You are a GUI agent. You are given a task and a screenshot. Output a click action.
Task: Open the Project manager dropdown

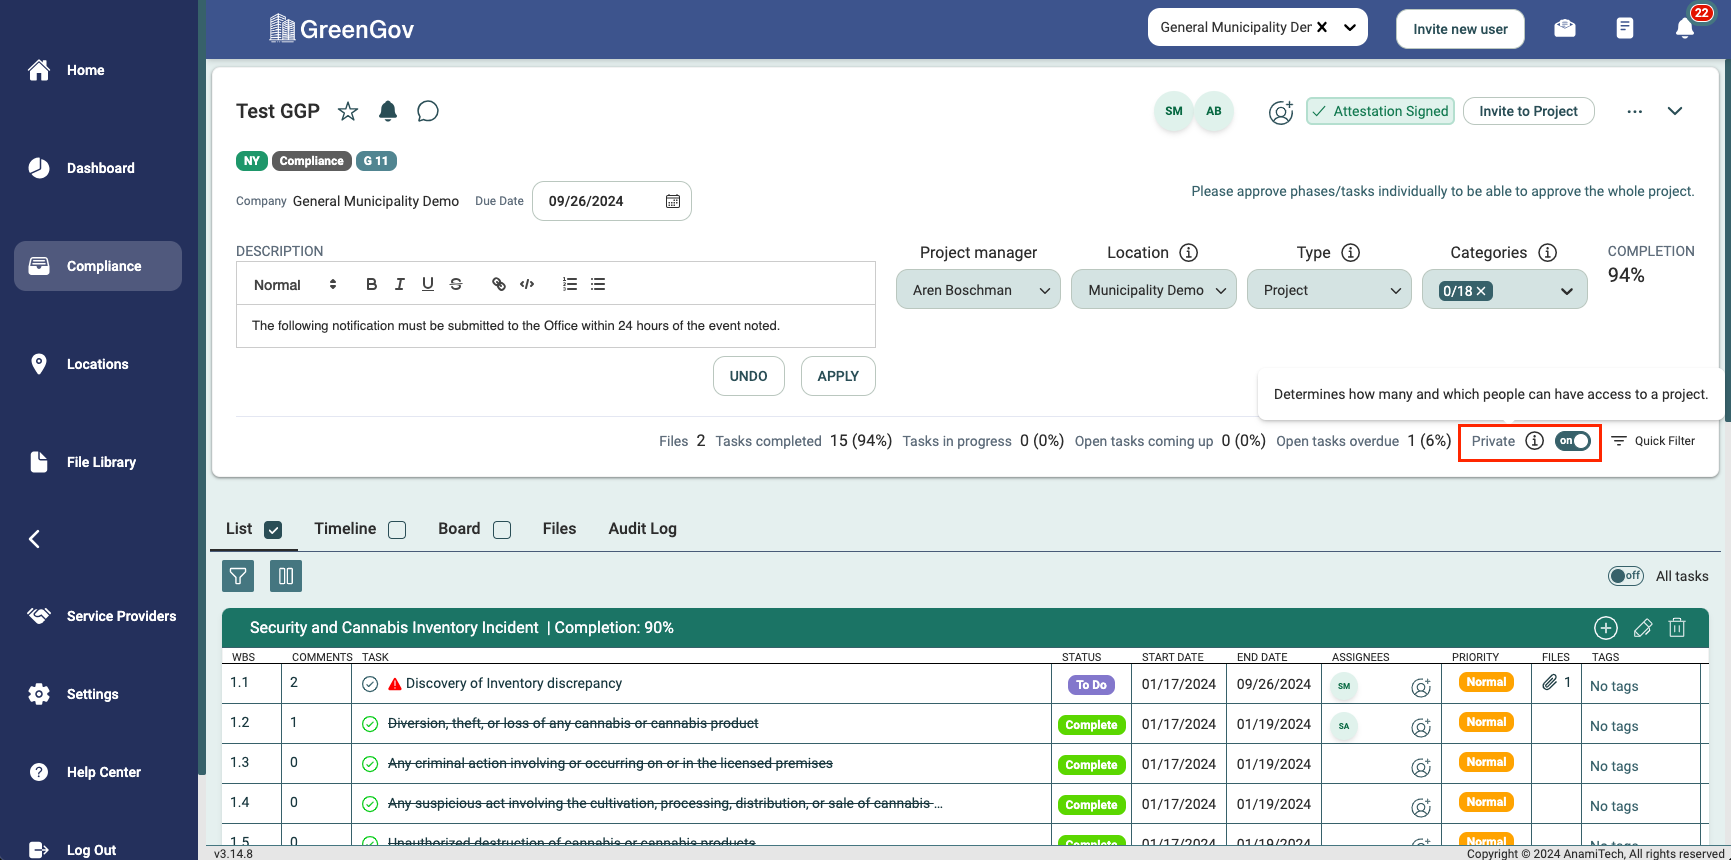coord(977,290)
